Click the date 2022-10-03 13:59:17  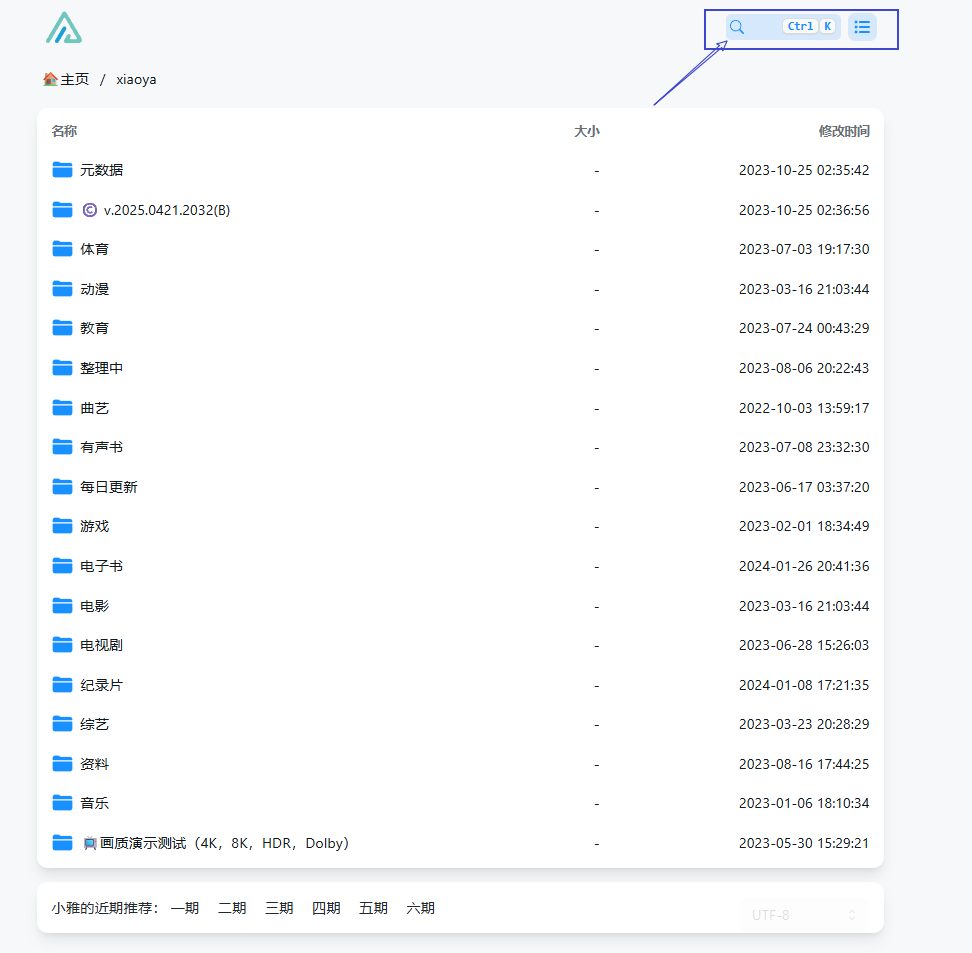coord(804,408)
